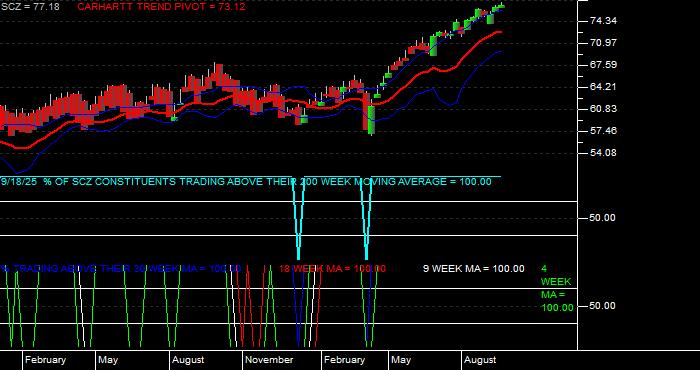This screenshot has width=700, height=370.
Task: Click the 30 week MA blue label
Action: 121,269
